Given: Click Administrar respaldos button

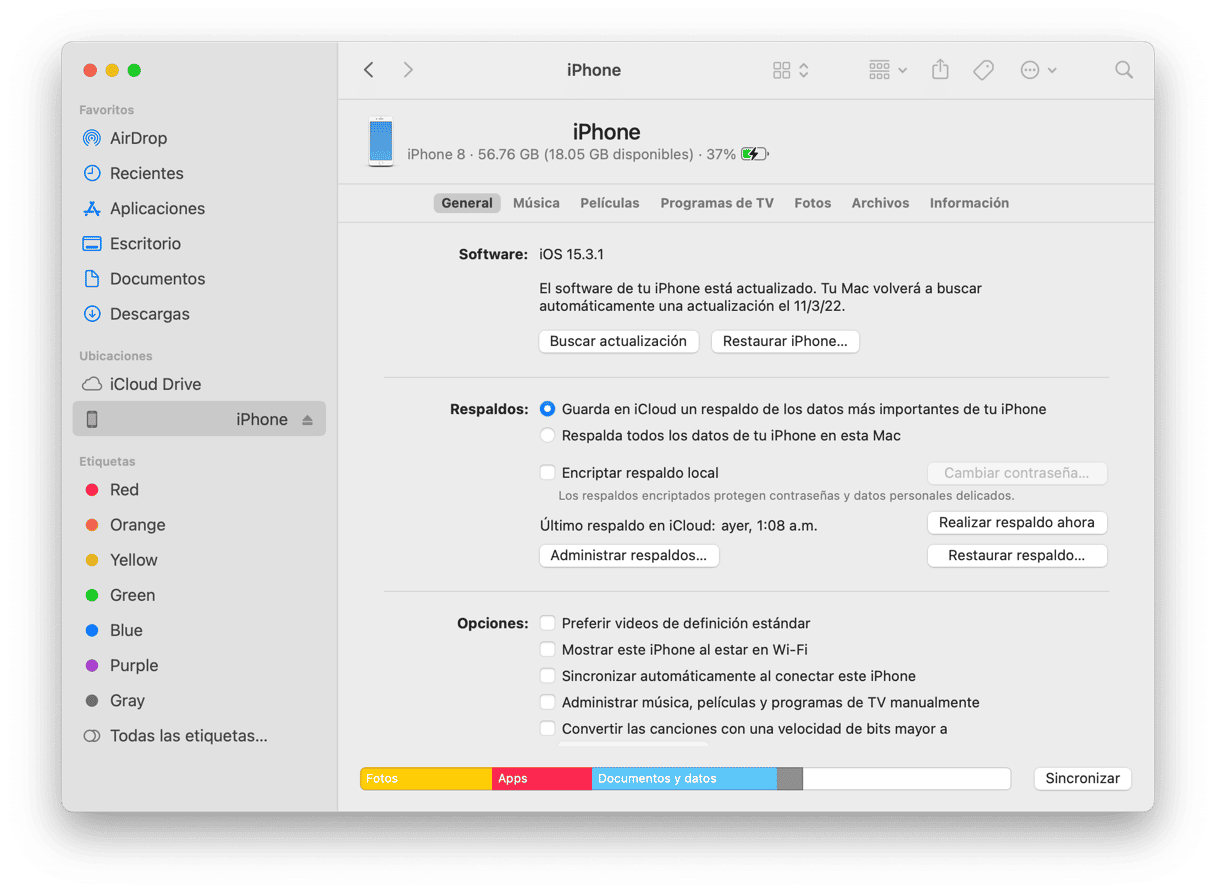Looking at the screenshot, I should tap(629, 555).
